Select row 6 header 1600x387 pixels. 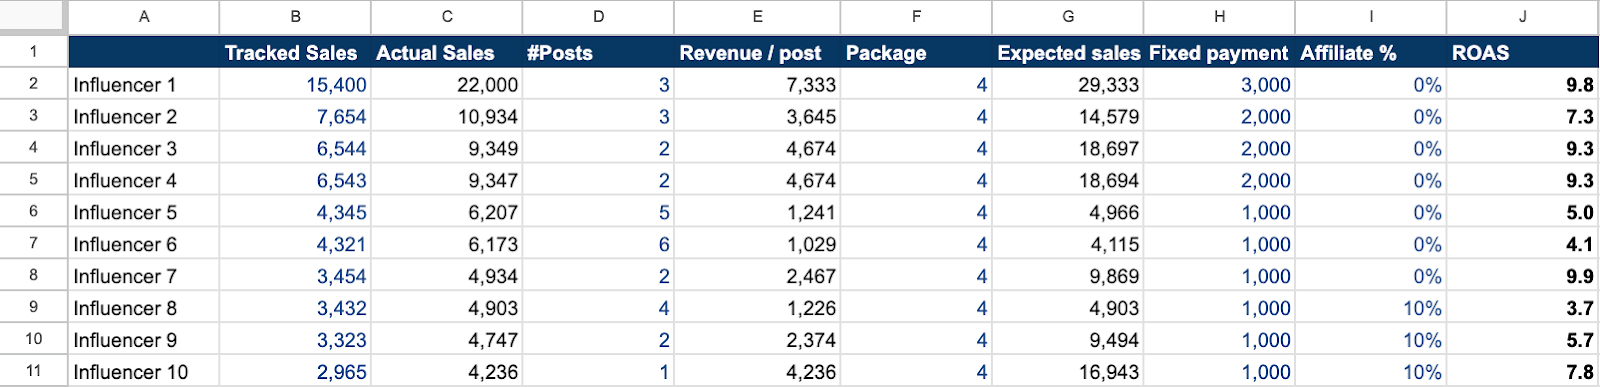[33, 211]
